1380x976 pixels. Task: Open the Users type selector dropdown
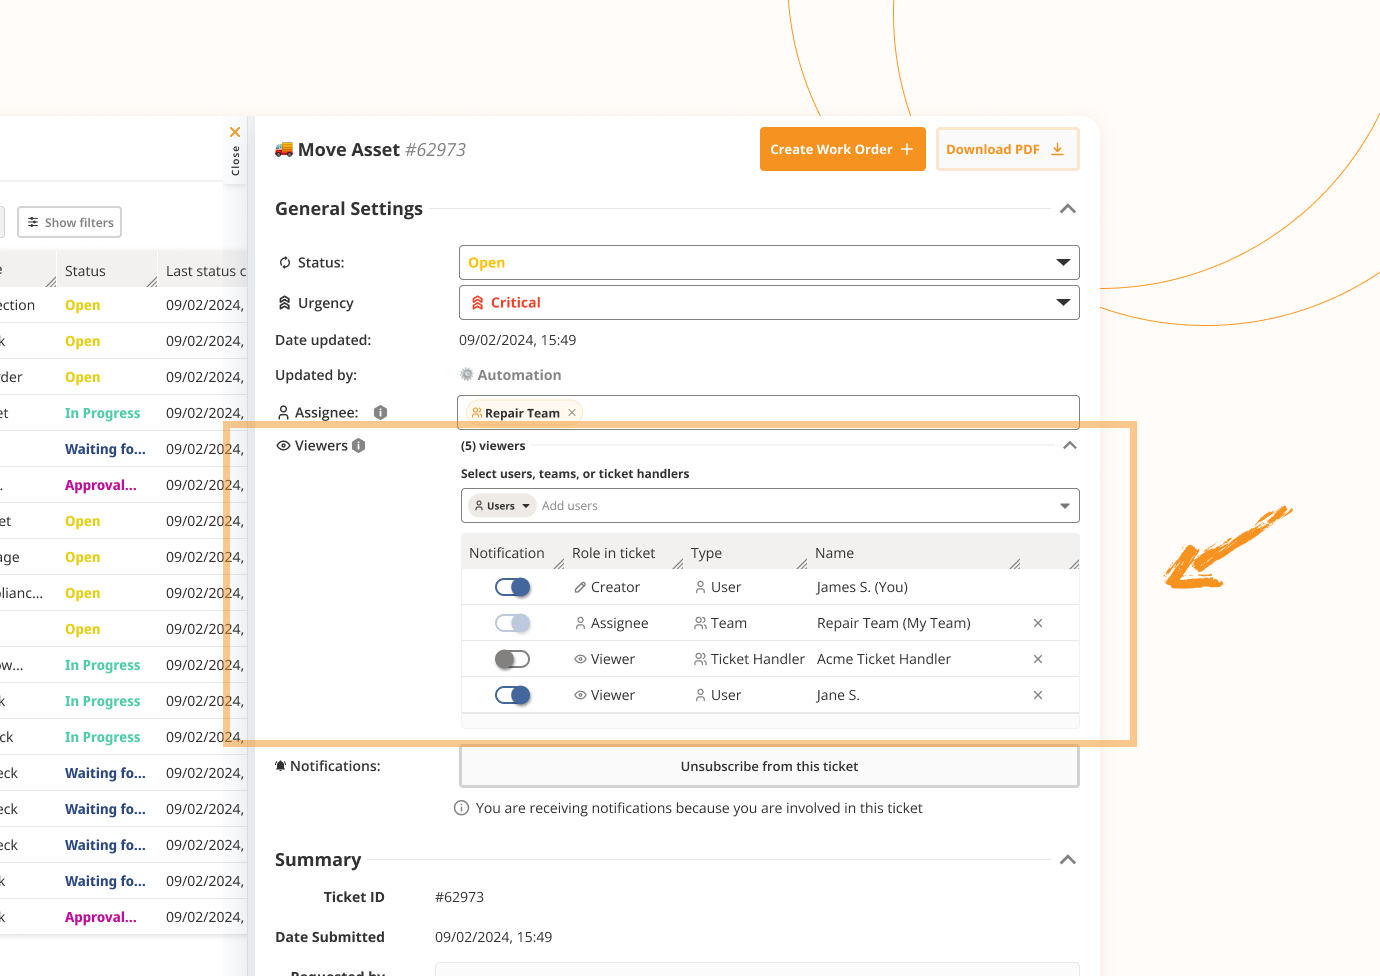pyautogui.click(x=502, y=506)
